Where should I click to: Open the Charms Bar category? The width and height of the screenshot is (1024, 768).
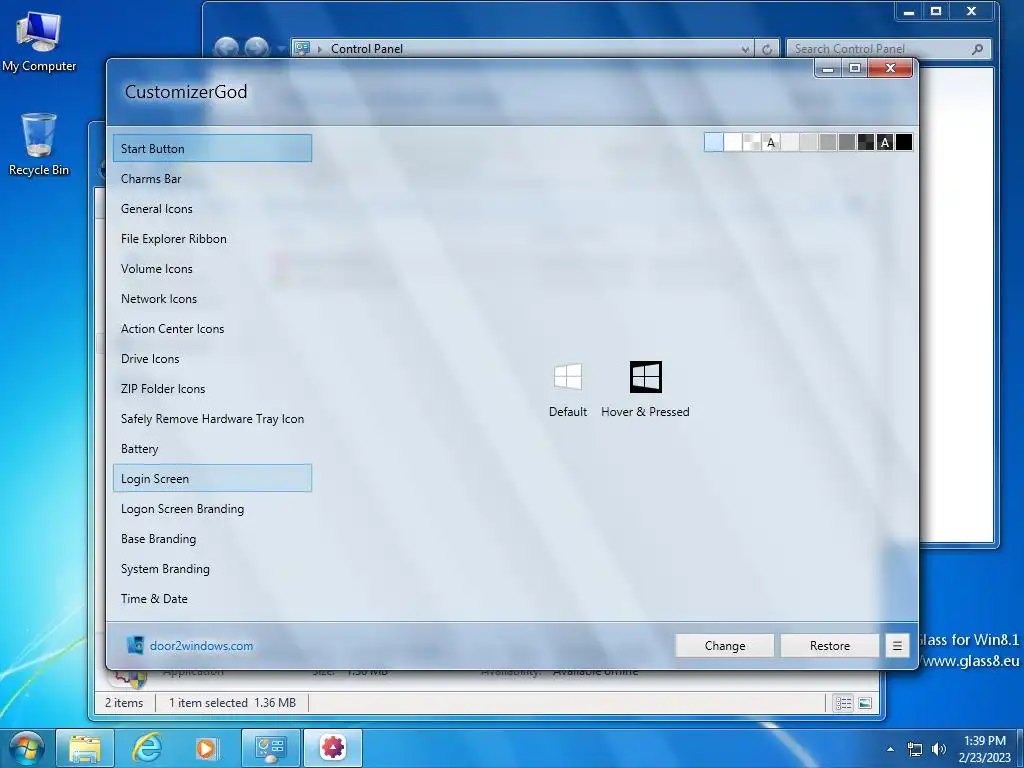[212, 178]
